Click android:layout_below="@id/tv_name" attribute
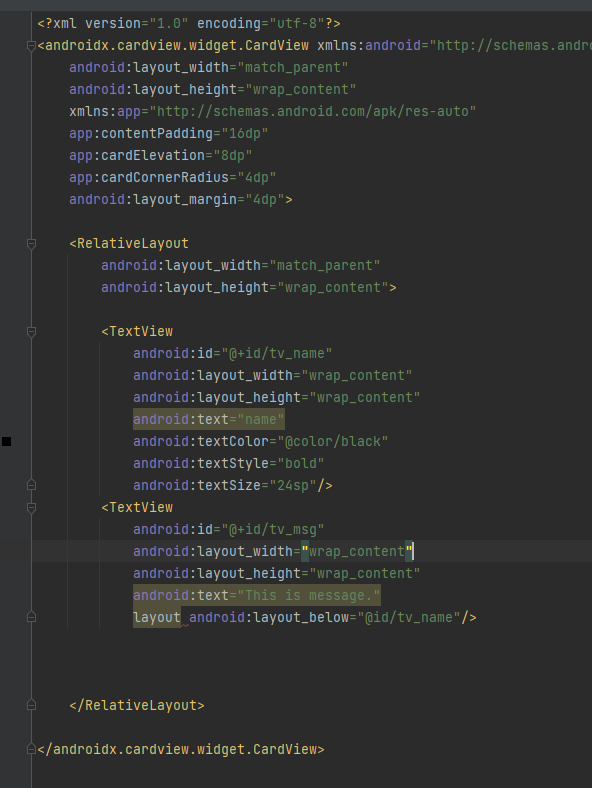This screenshot has width=592, height=788. [x=325, y=618]
